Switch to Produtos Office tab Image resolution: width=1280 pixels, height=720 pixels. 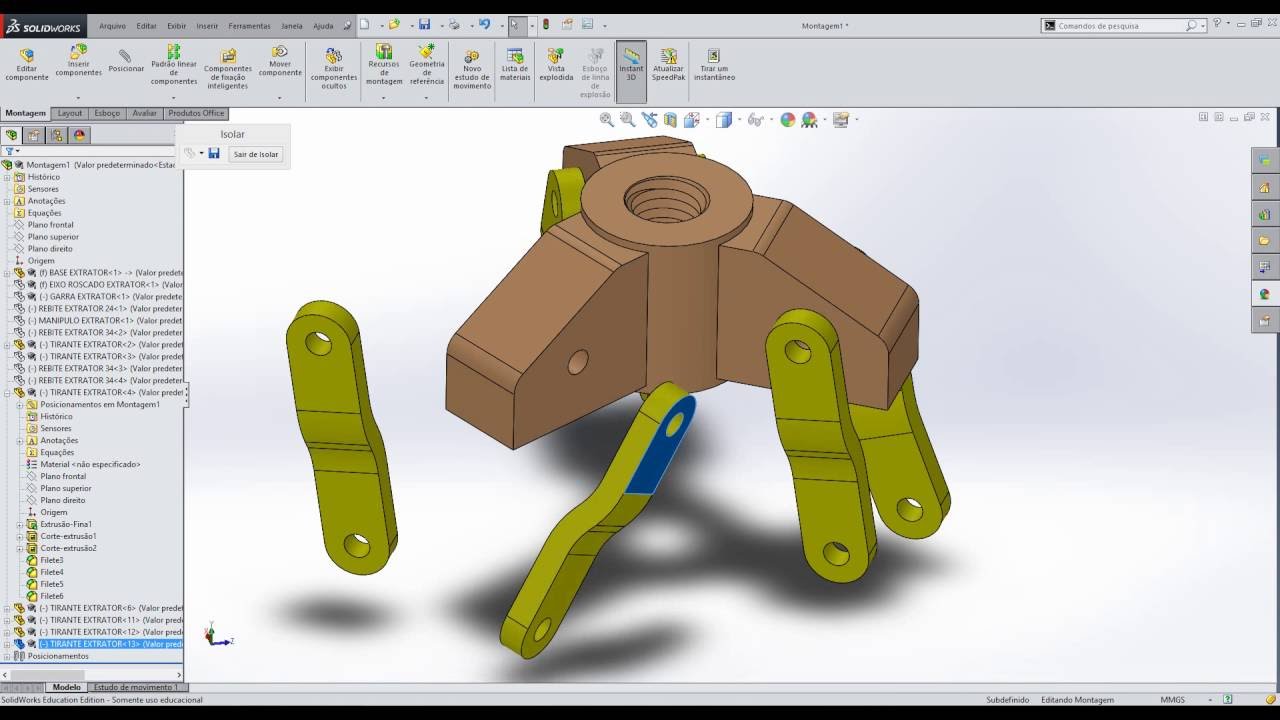point(196,113)
